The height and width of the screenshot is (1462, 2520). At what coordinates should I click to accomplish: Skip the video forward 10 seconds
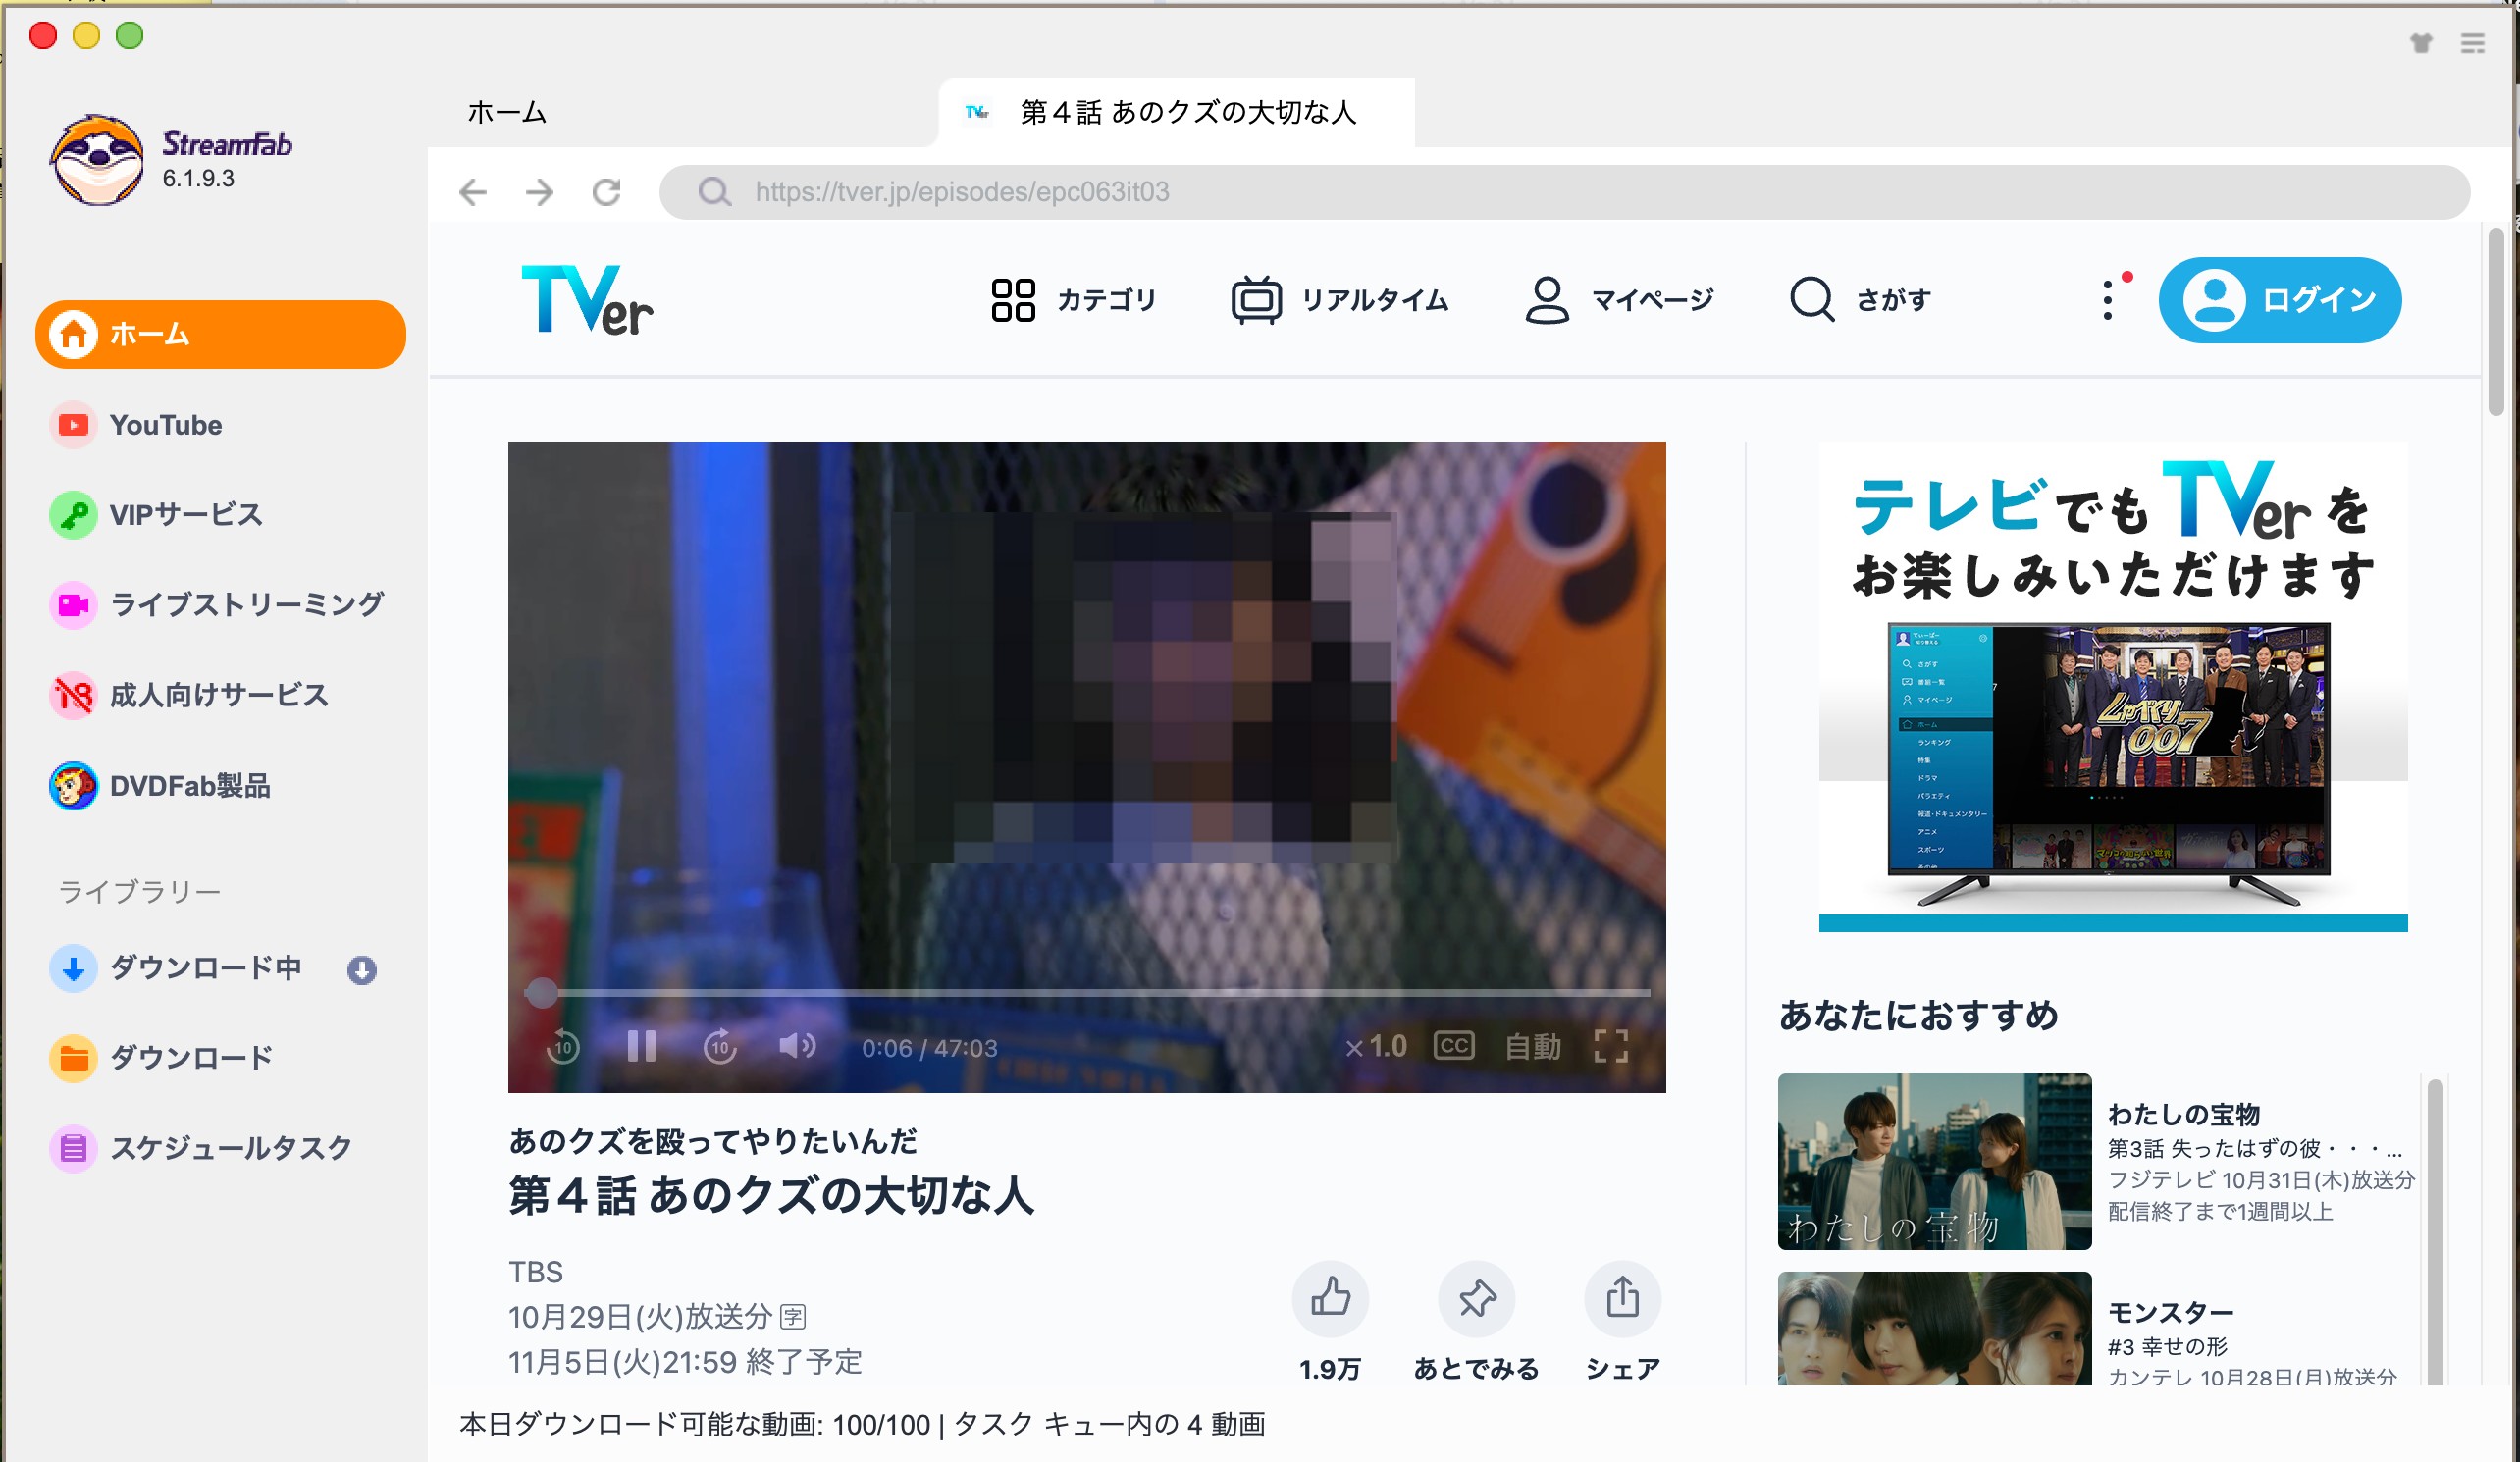pyautogui.click(x=720, y=1047)
